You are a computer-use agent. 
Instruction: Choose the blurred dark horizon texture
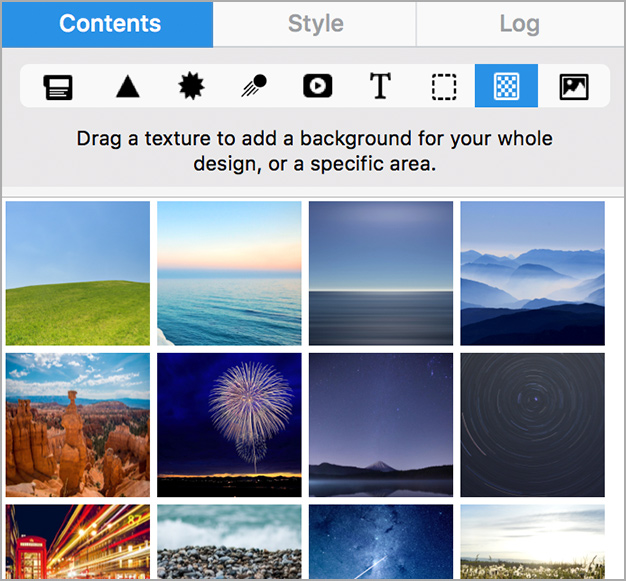click(x=381, y=273)
